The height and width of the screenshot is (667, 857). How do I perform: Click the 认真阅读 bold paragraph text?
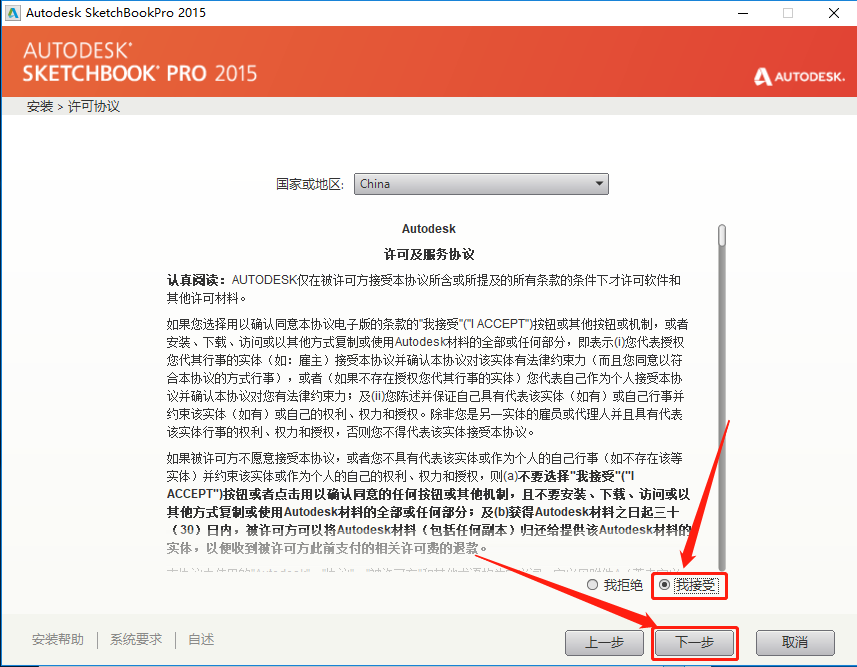[x=196, y=280]
